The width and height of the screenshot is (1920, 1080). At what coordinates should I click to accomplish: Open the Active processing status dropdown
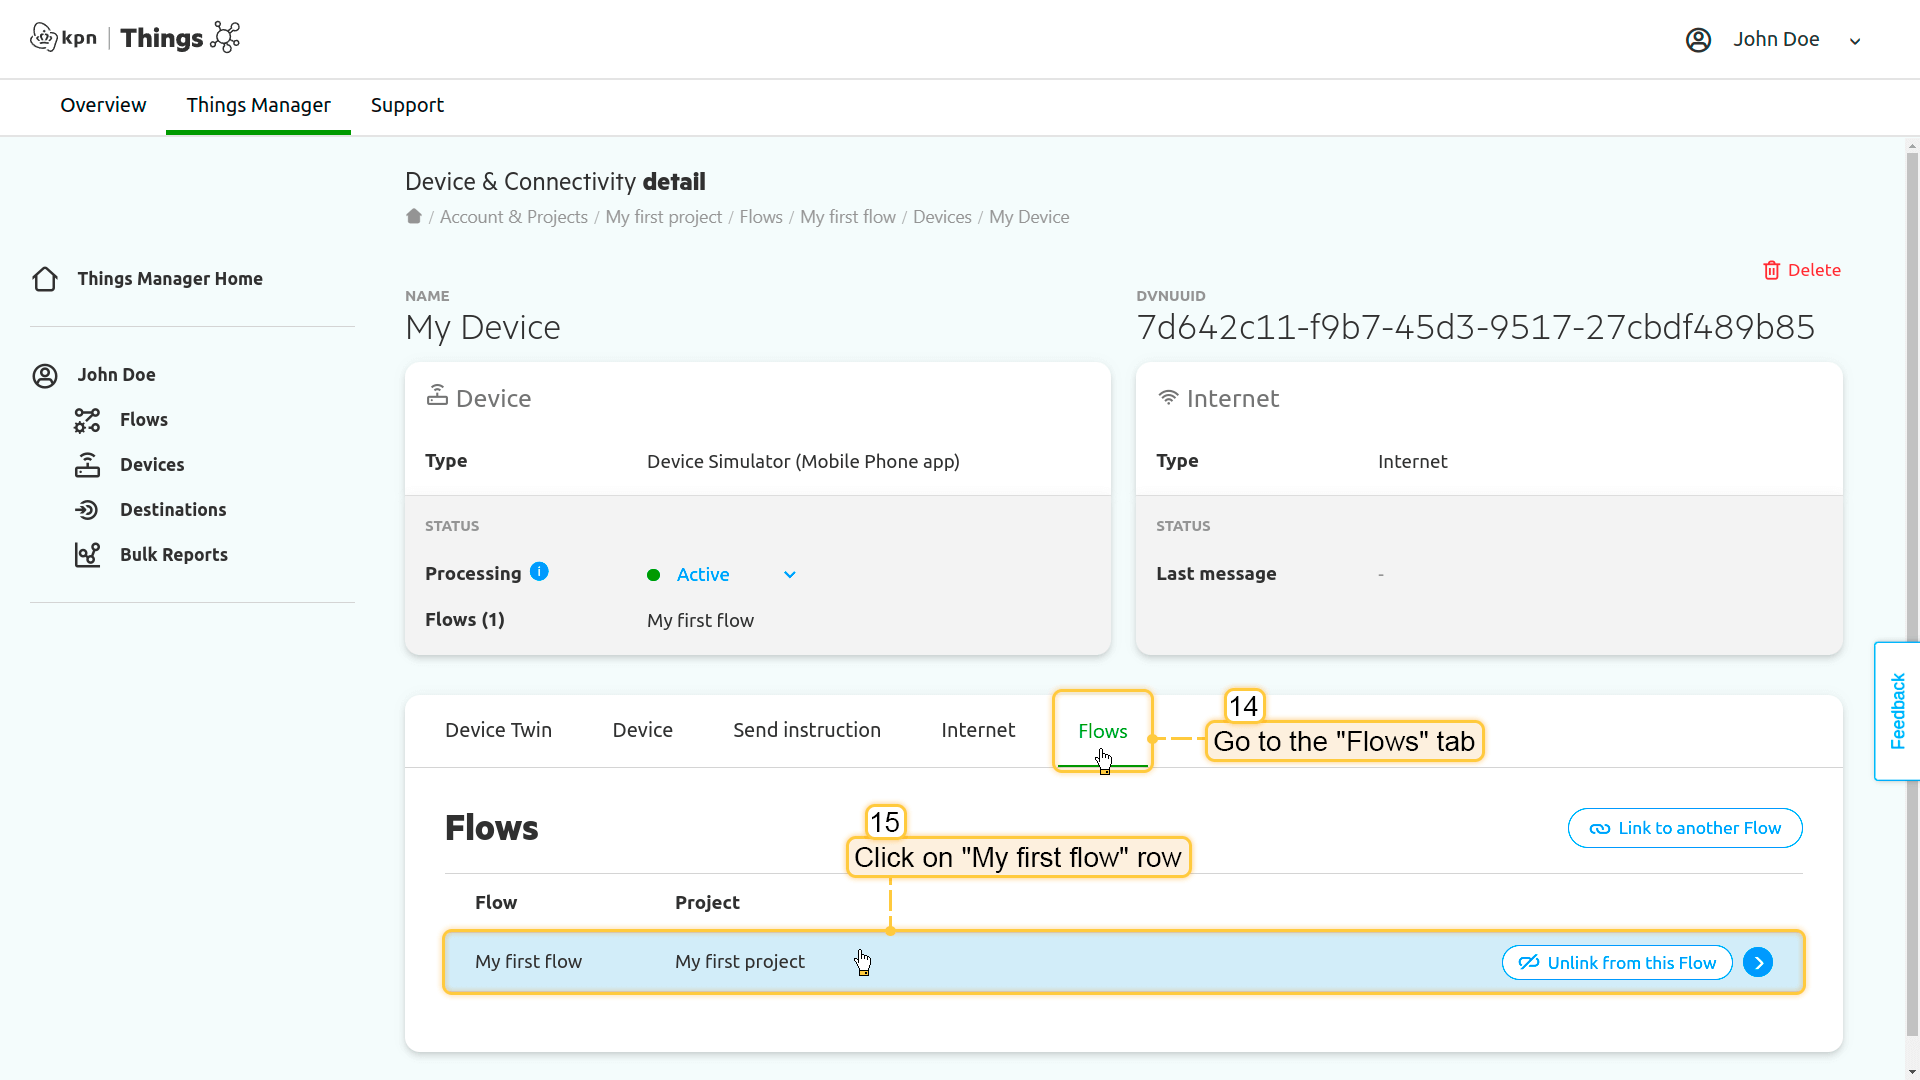coord(721,575)
